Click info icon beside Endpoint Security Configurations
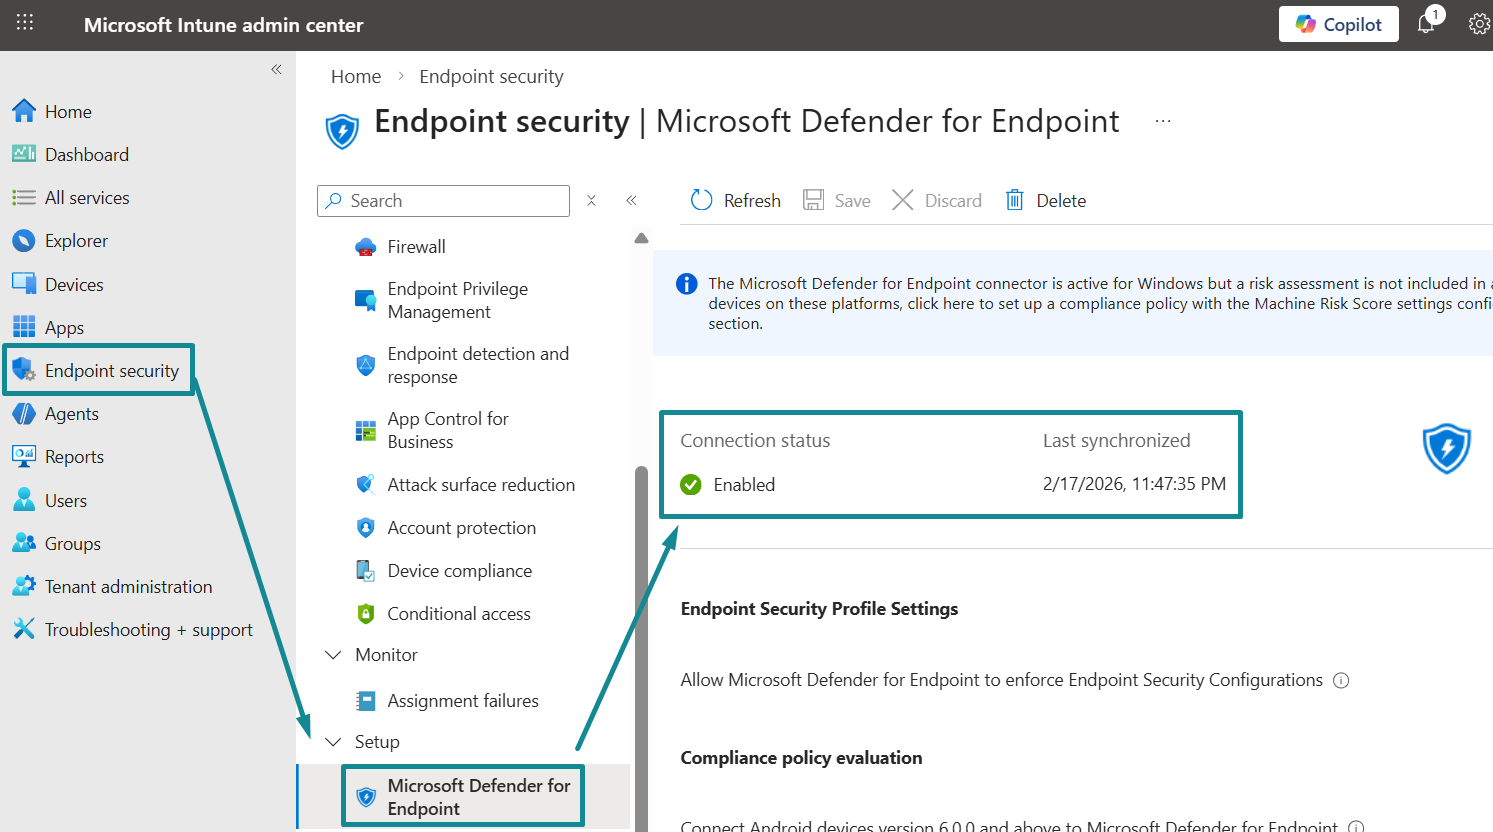1493x832 pixels. [x=1341, y=681]
